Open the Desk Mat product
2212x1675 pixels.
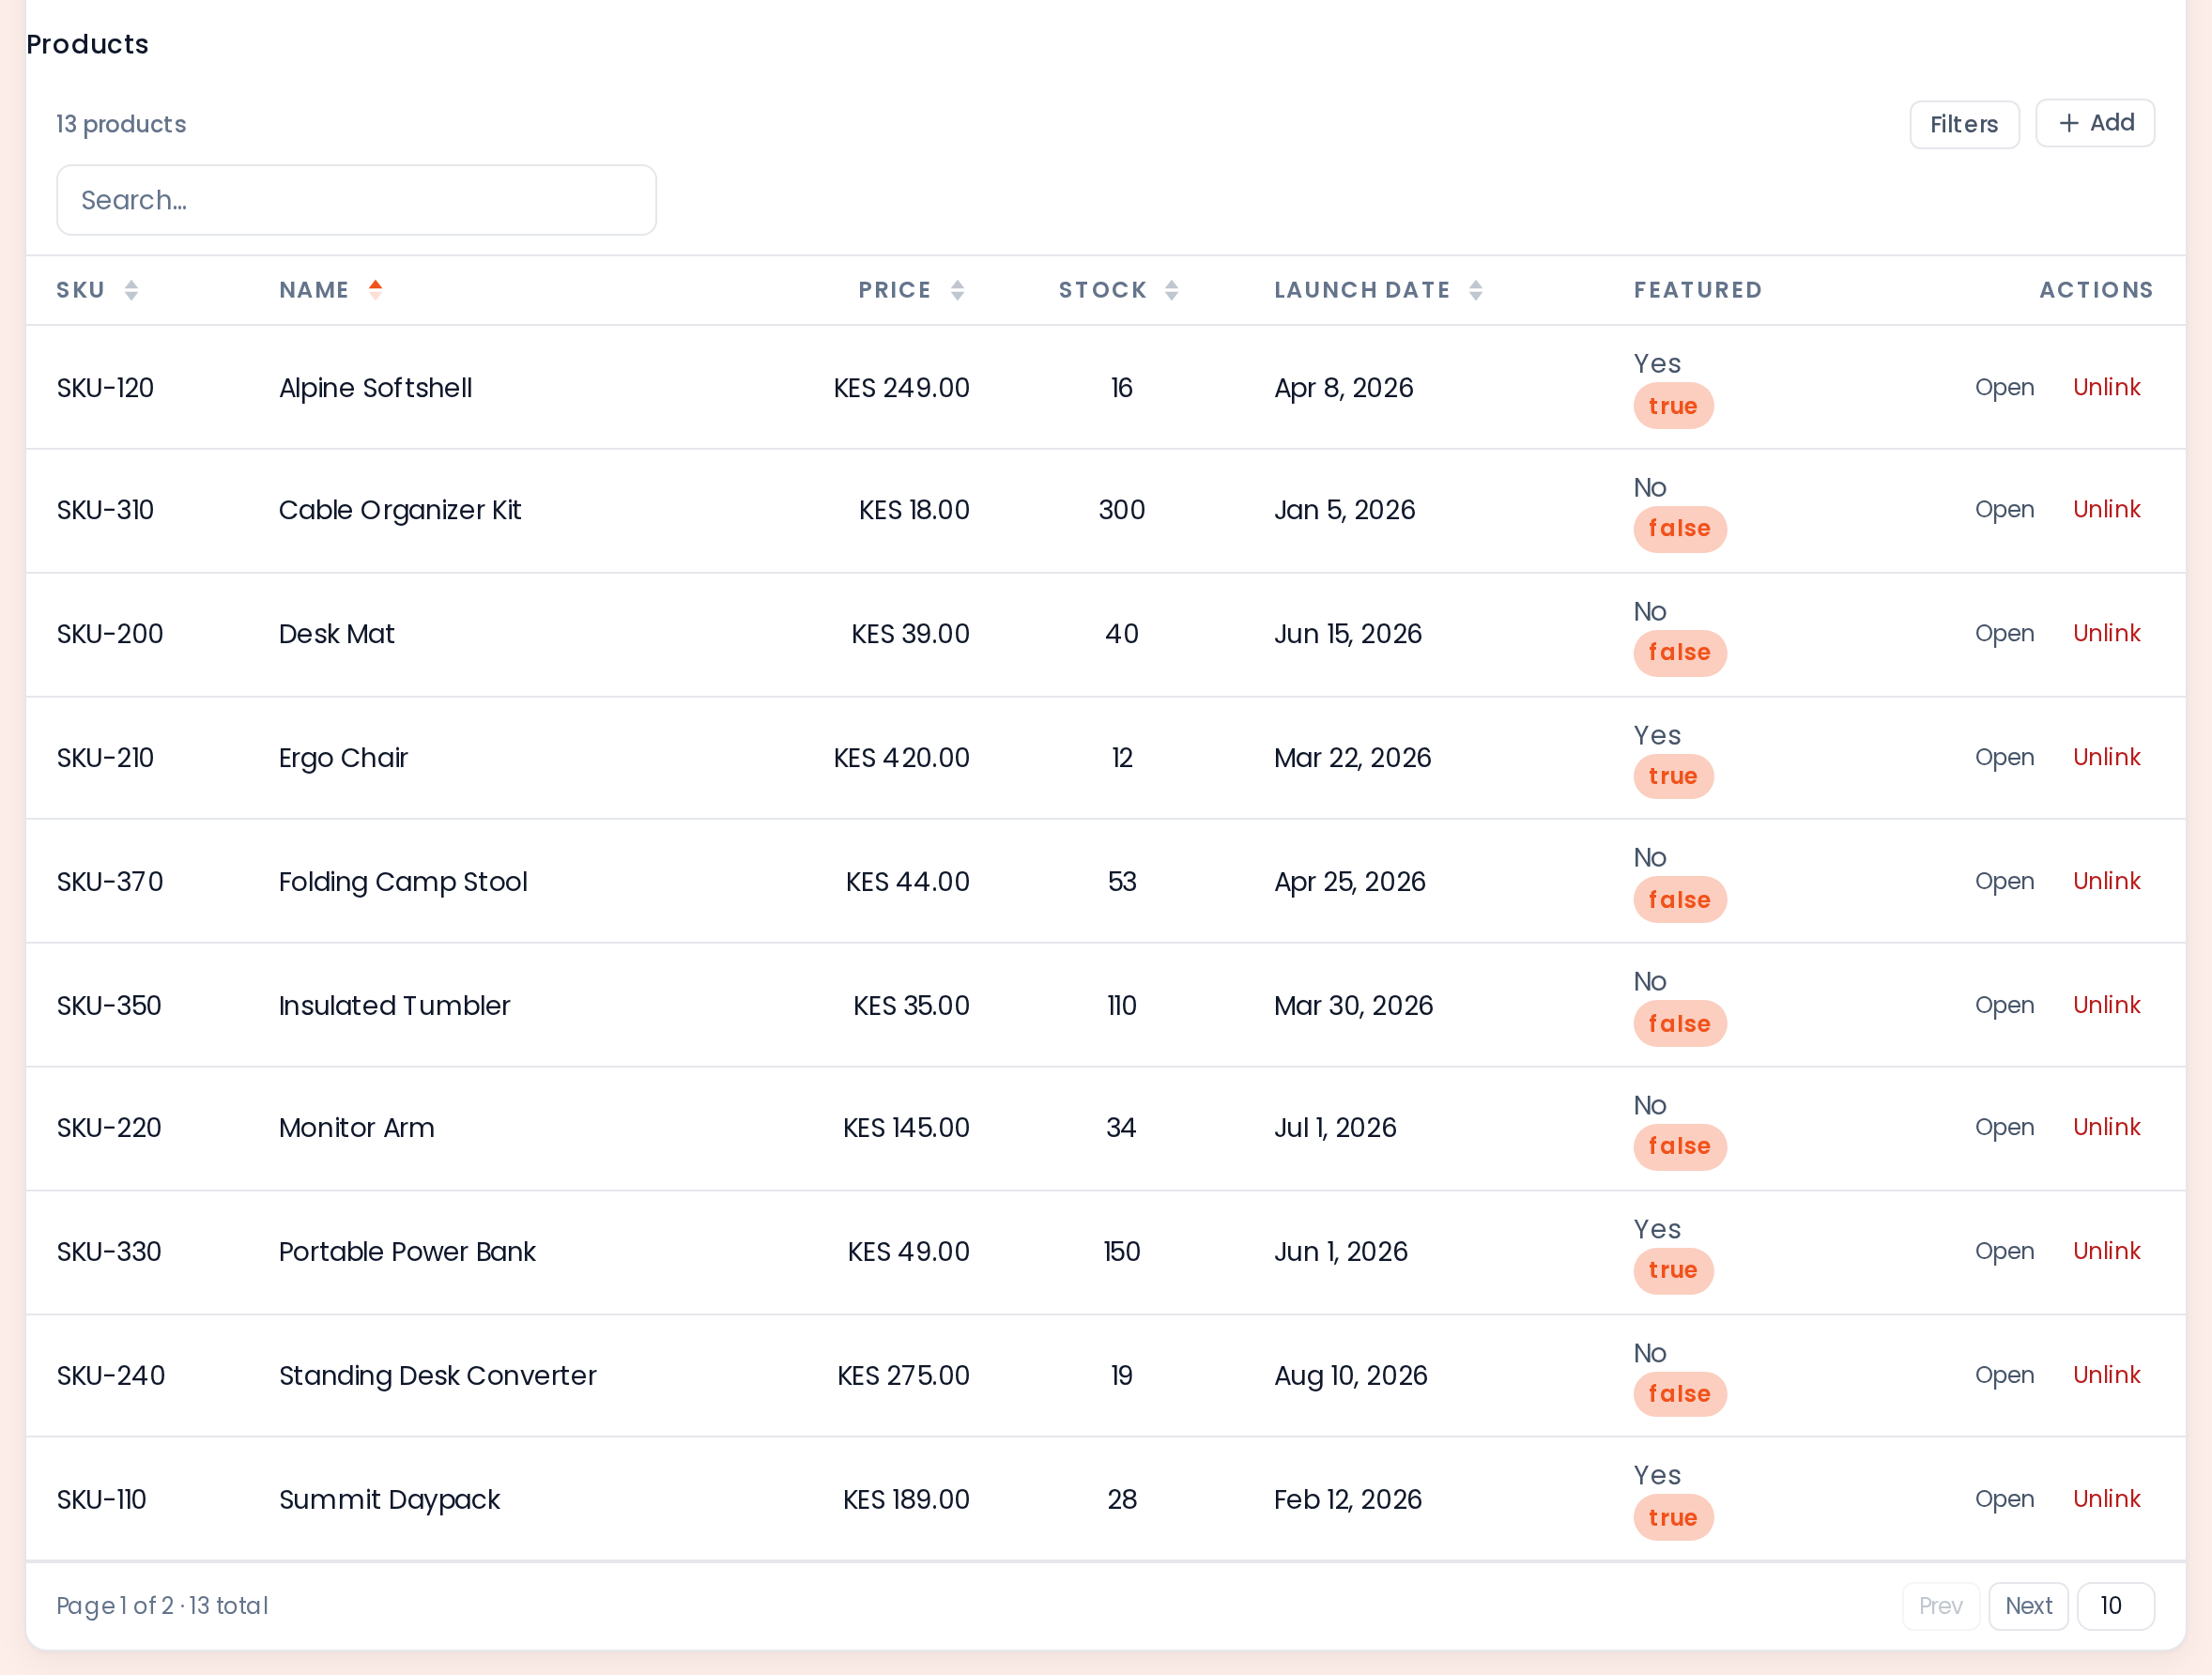pyautogui.click(x=2004, y=633)
